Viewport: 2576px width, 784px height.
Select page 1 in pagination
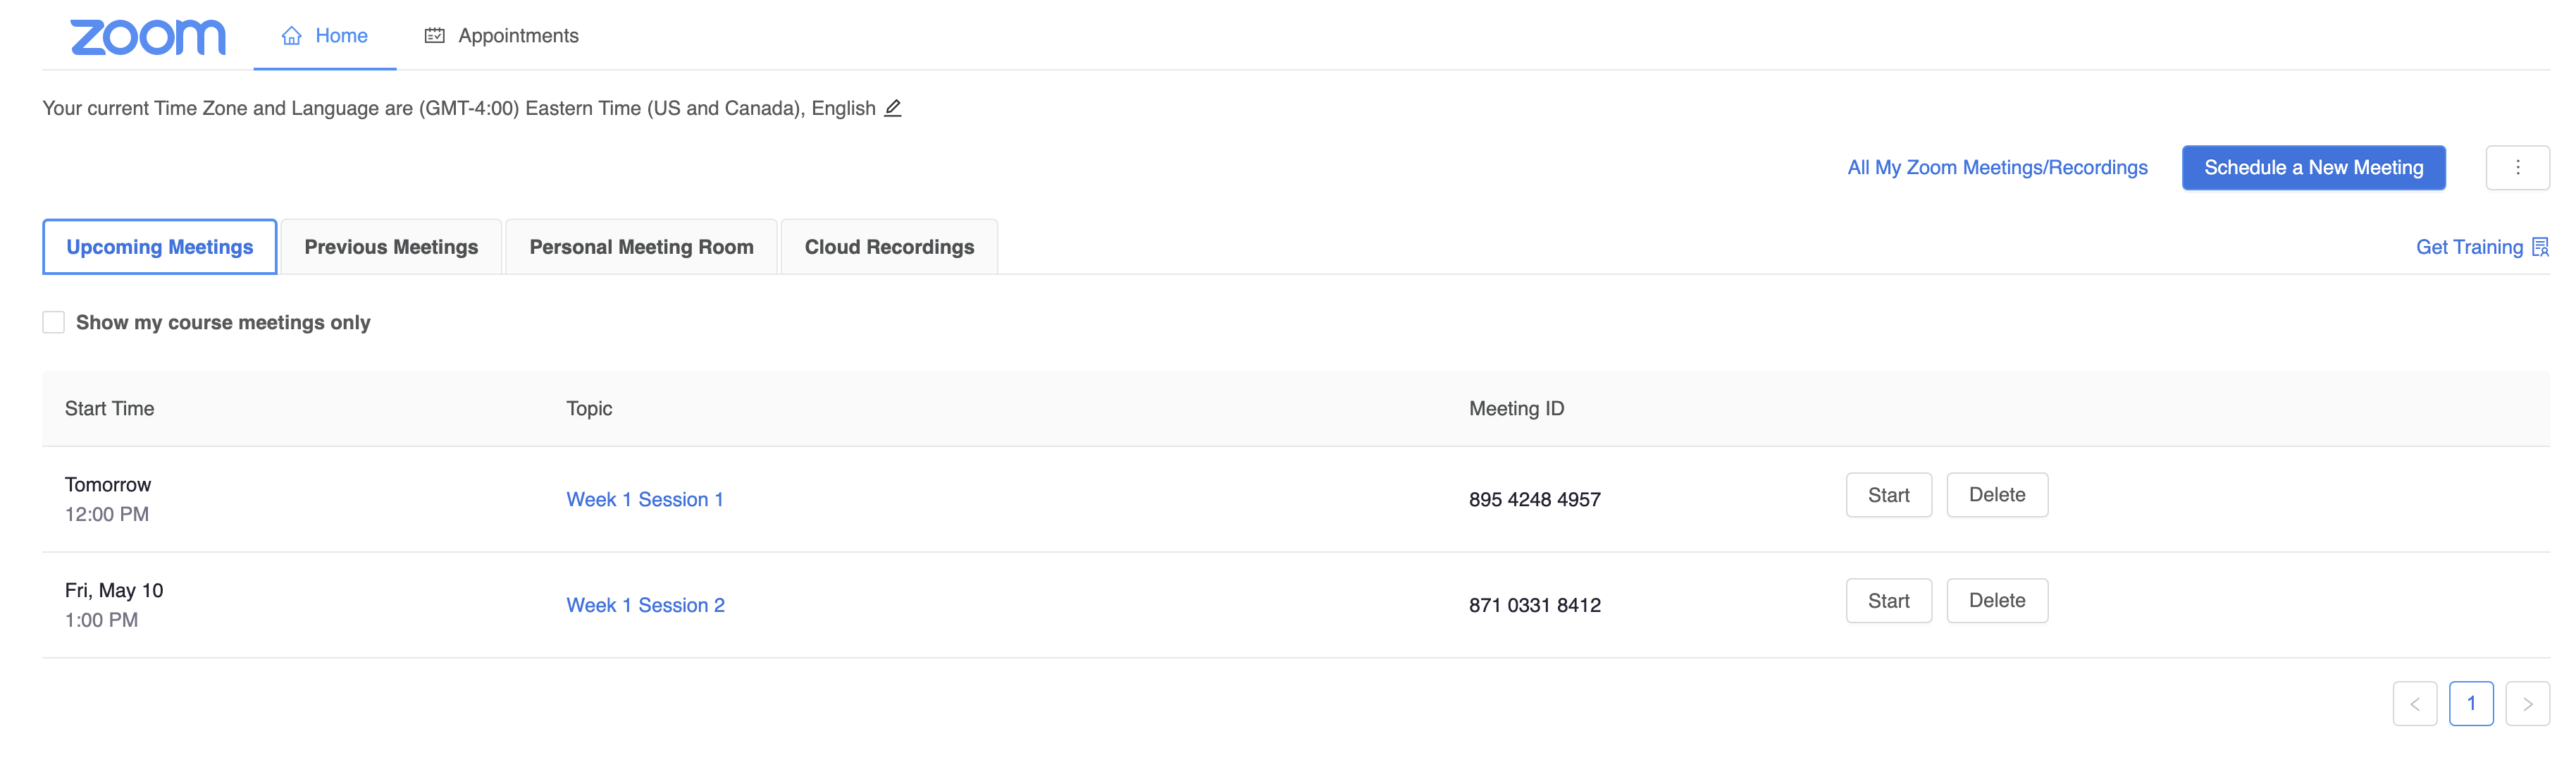click(x=2470, y=704)
